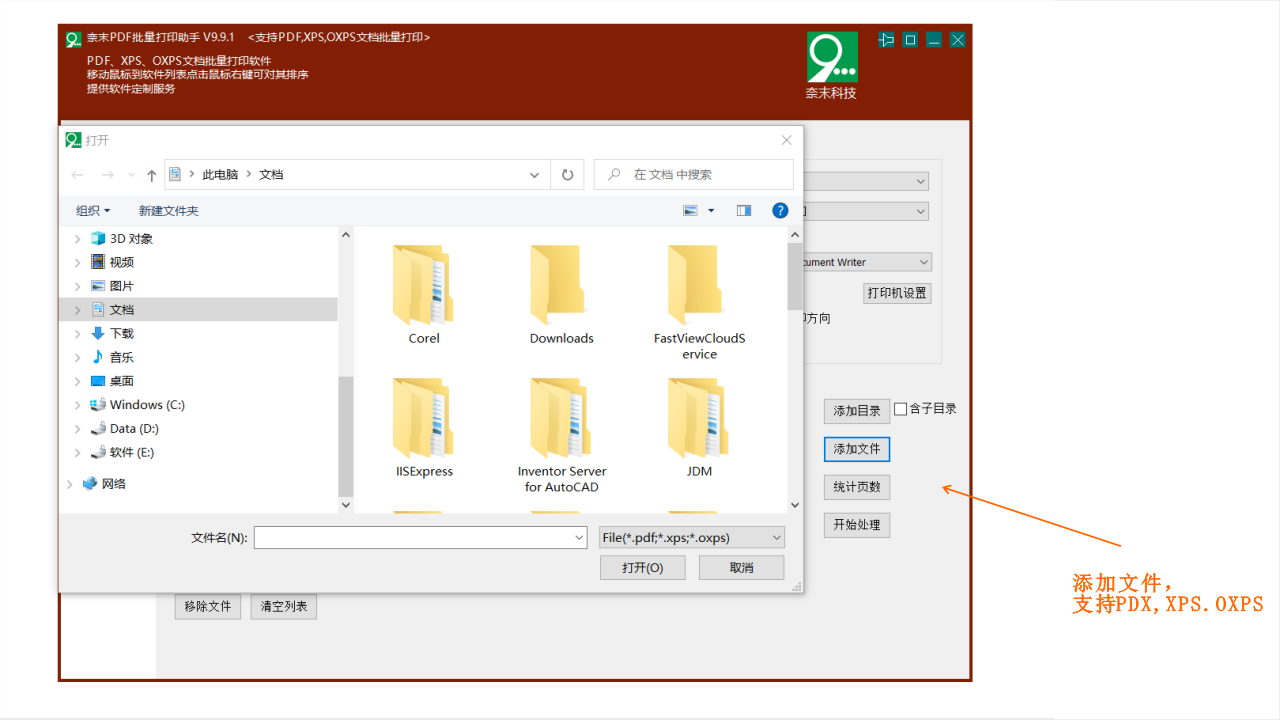The height and width of the screenshot is (720, 1280).
Task: Expand the Windows (C:) drive node
Action: coord(78,405)
